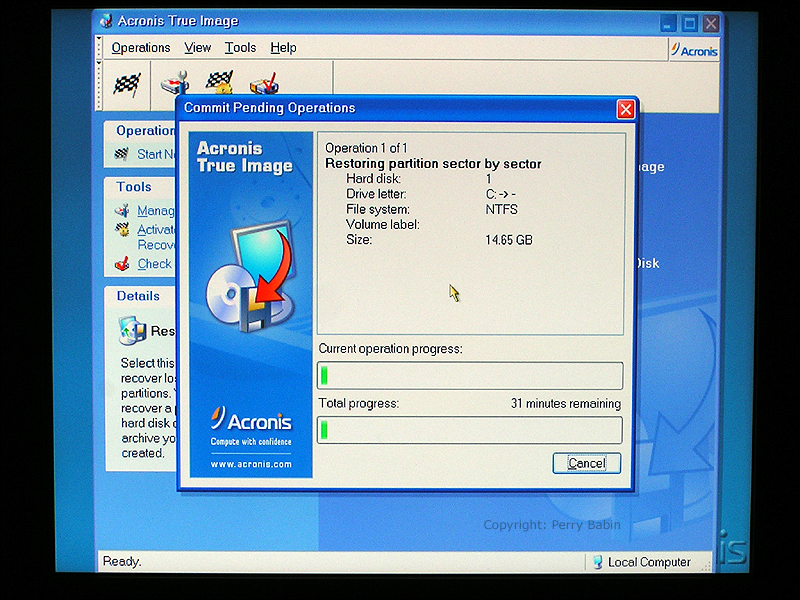Image resolution: width=800 pixels, height=600 pixels.
Task: Click the 'Current operation progress:' label
Action: pos(390,348)
